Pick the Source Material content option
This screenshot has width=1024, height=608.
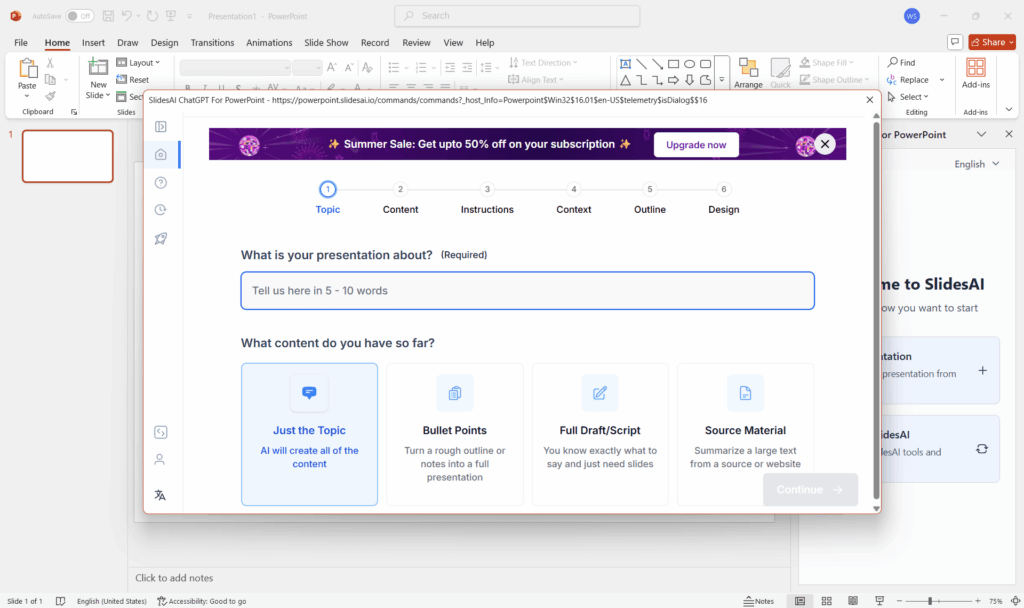pyautogui.click(x=745, y=434)
